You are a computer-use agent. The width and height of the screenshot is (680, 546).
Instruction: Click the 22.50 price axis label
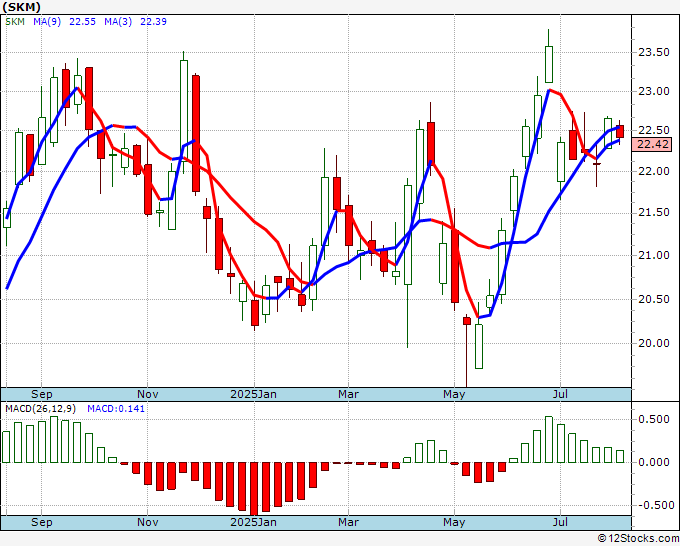(x=654, y=131)
